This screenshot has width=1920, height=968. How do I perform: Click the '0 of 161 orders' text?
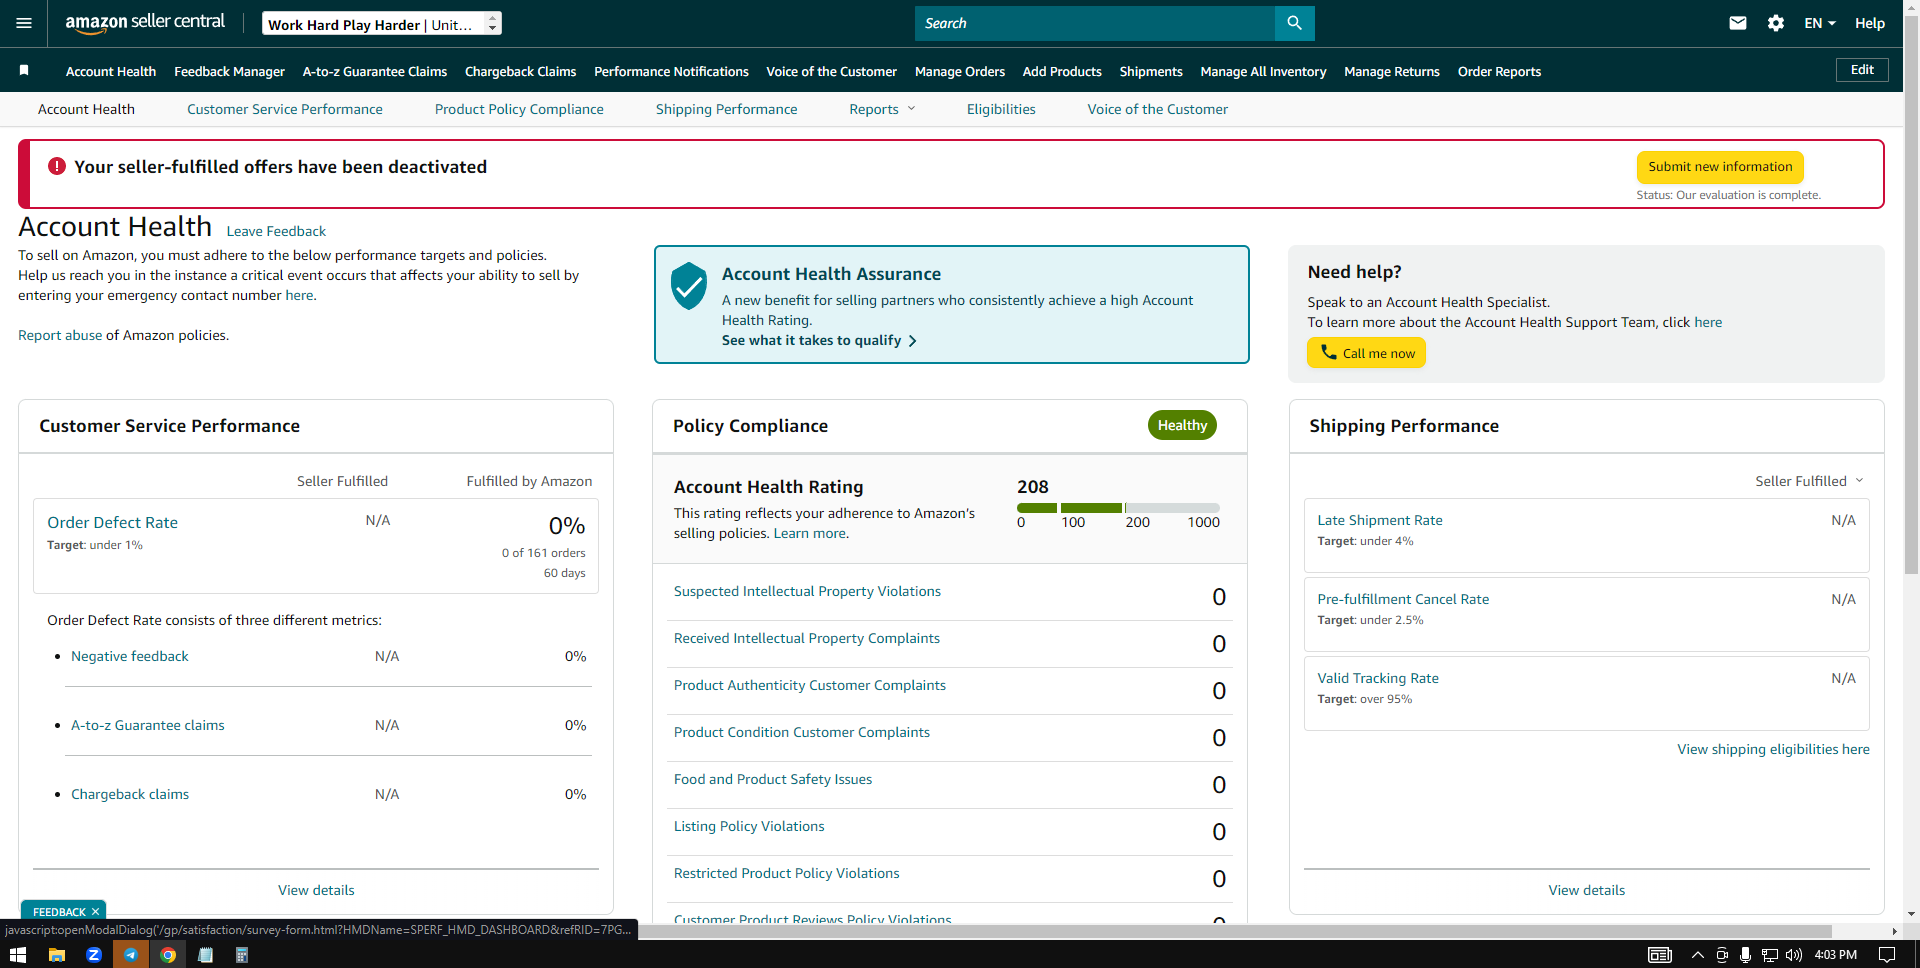(x=544, y=553)
